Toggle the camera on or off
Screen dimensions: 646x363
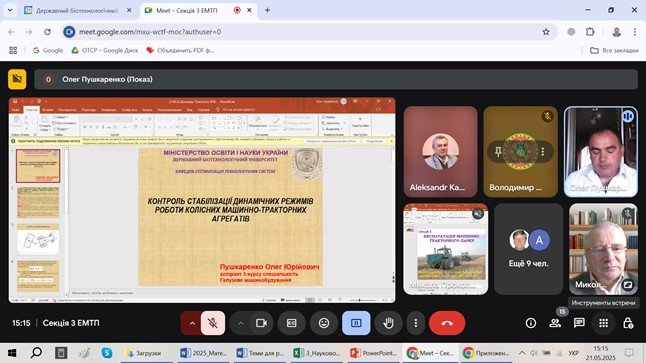[x=261, y=323]
